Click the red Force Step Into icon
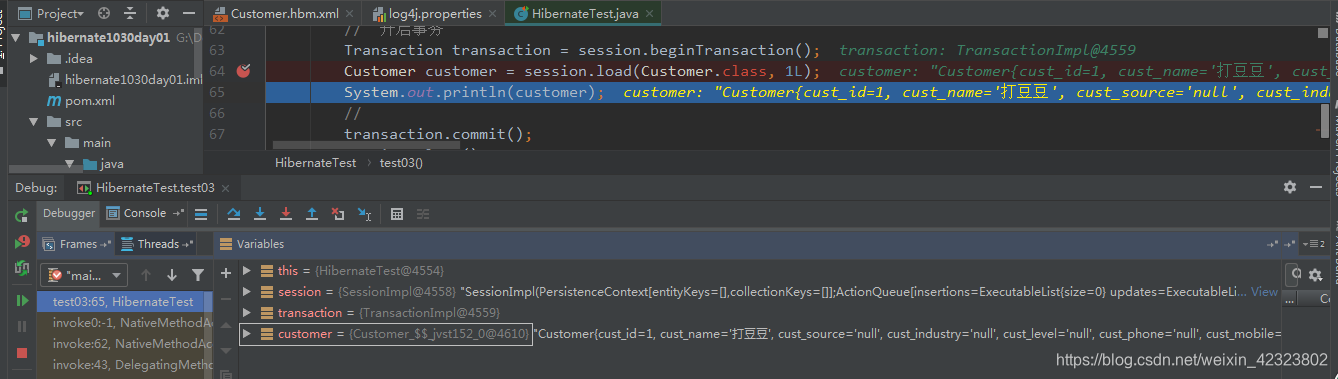The image size is (1338, 379). (286, 214)
